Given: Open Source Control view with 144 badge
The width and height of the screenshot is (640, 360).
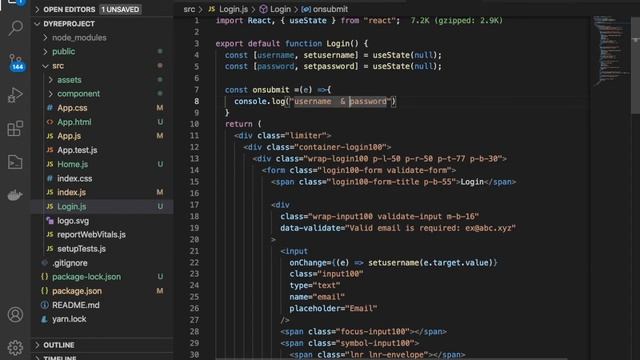Looking at the screenshot, I should click(x=16, y=62).
